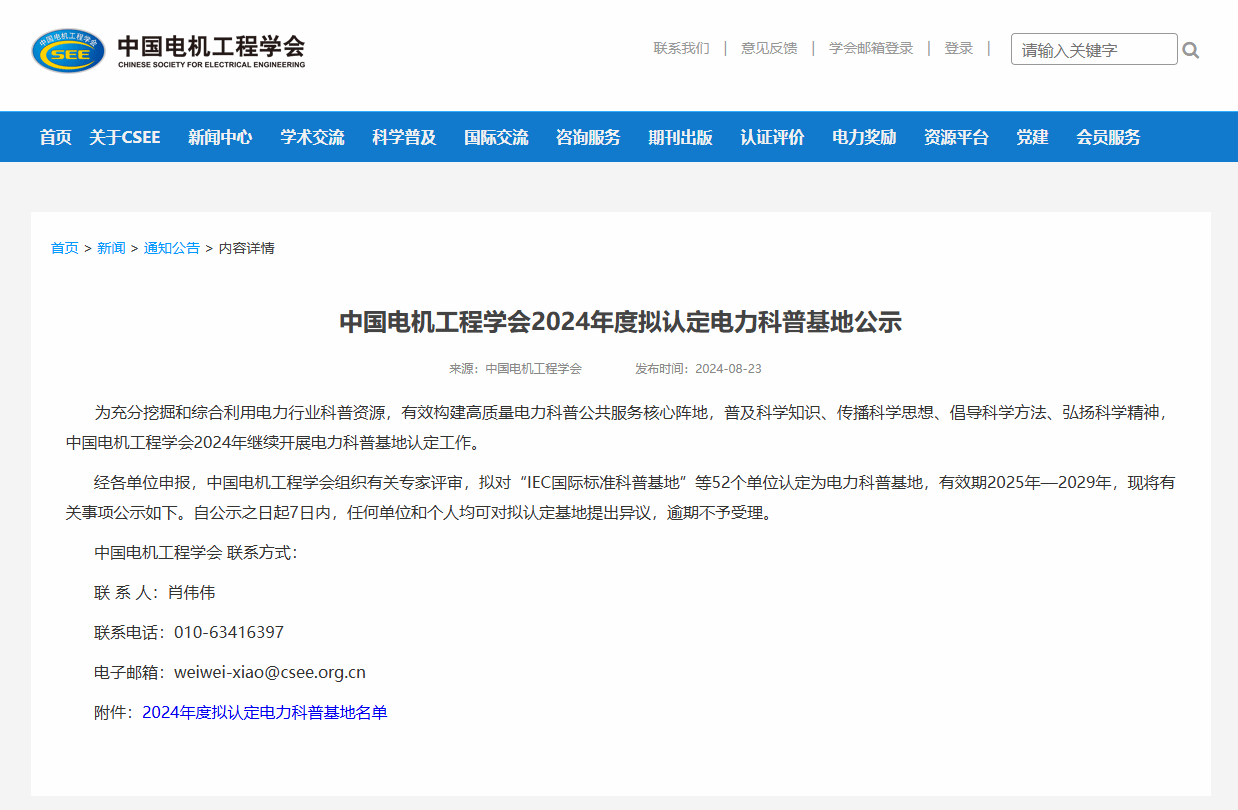Open the 意见反馈 link

pos(769,48)
